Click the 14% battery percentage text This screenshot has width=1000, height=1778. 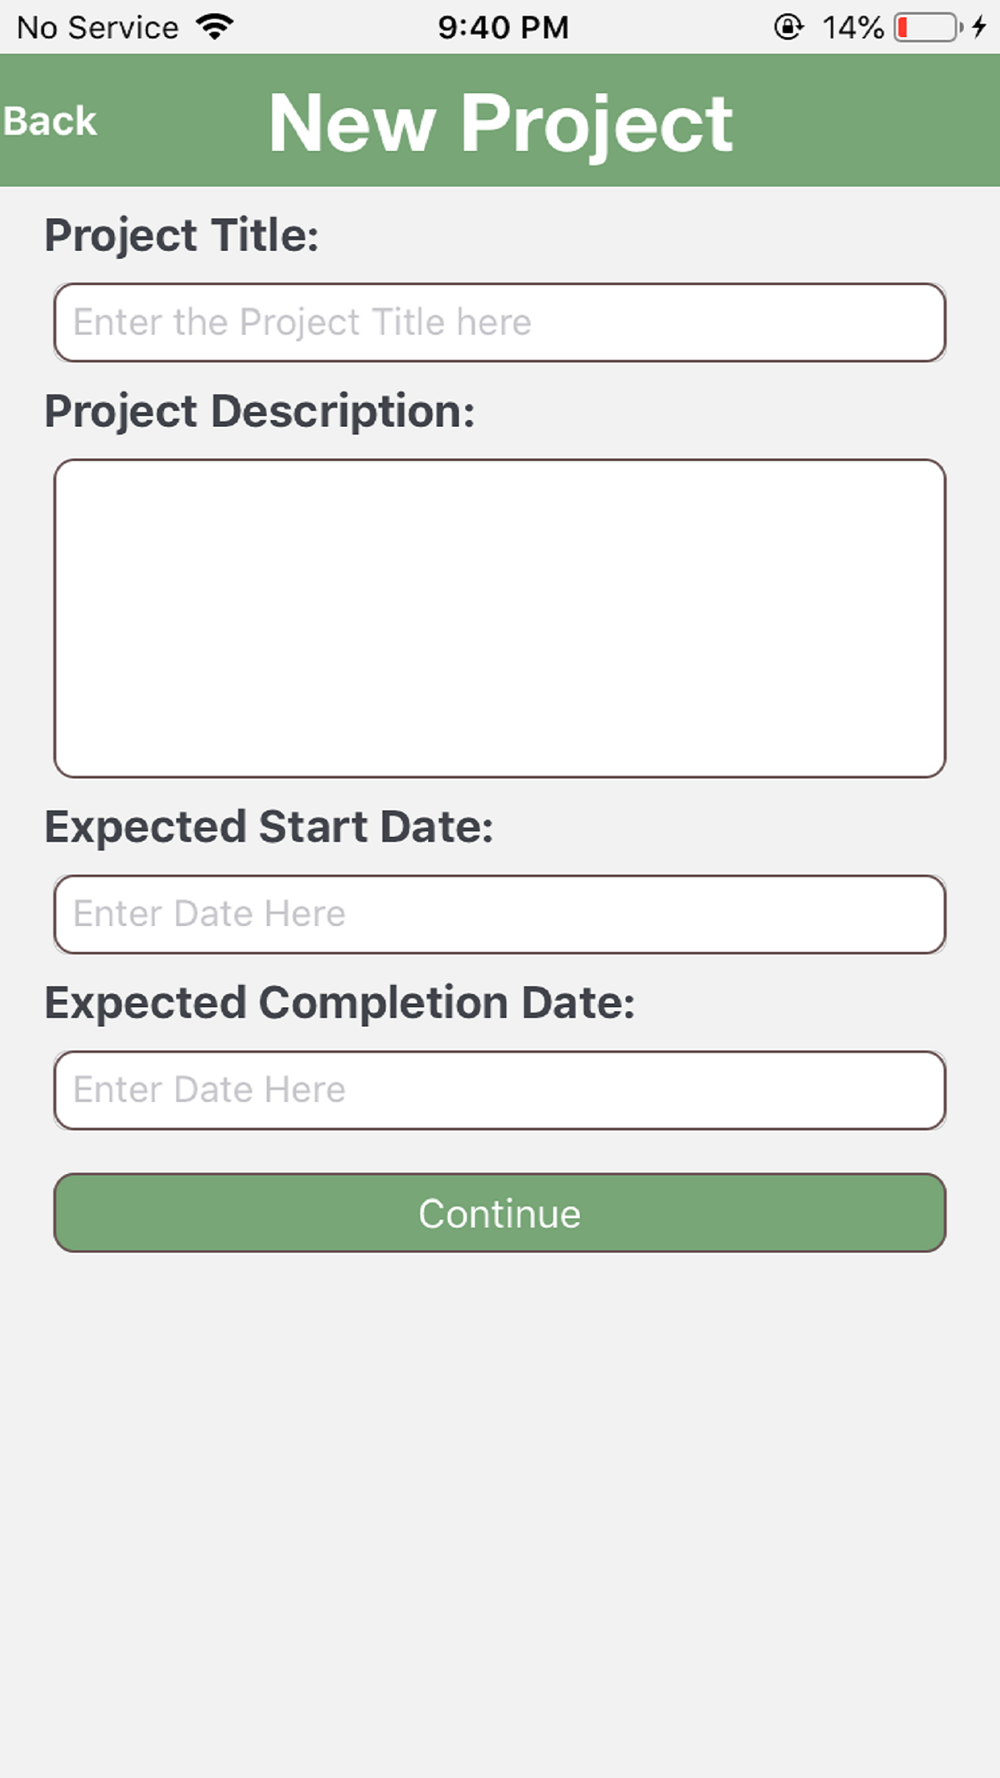point(852,27)
